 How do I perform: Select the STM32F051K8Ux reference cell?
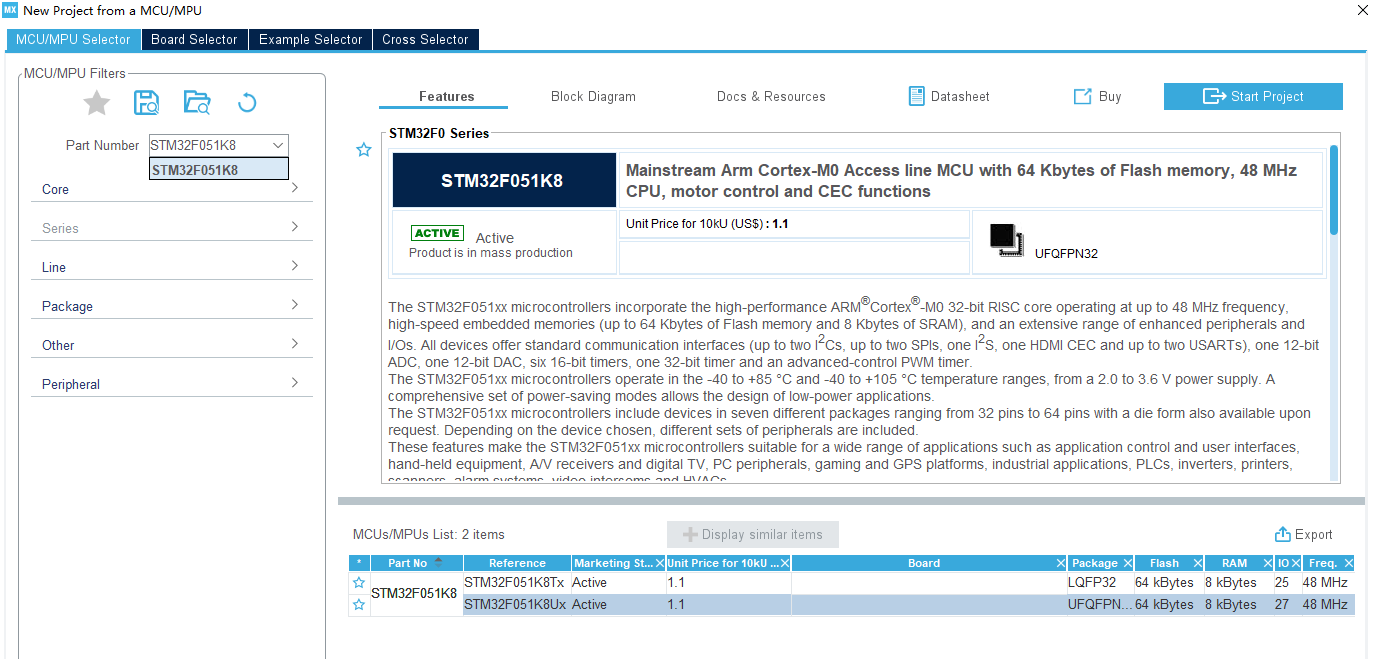coord(517,604)
